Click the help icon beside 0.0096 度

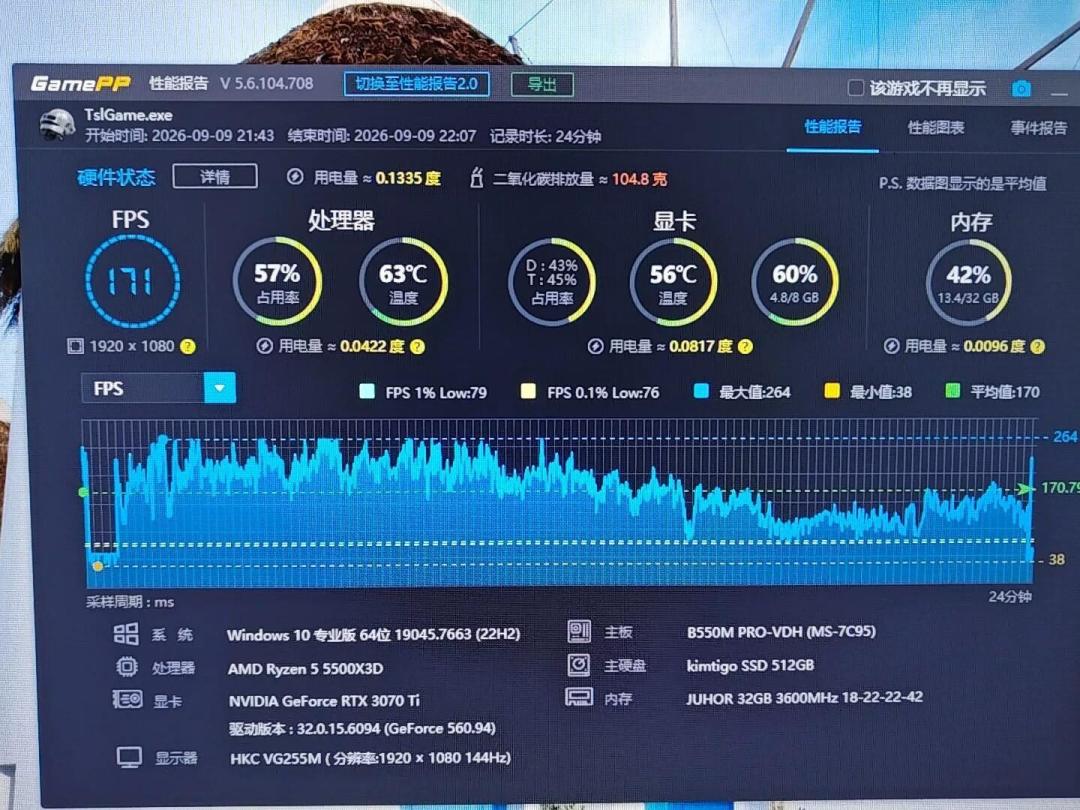(x=1037, y=346)
